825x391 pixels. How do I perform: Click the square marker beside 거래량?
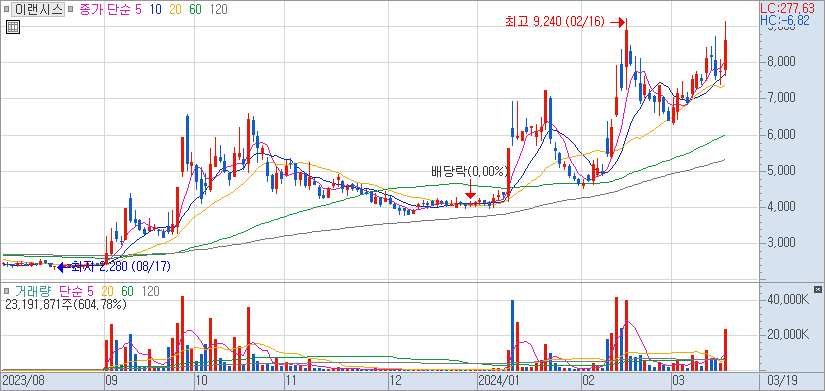tap(7, 291)
